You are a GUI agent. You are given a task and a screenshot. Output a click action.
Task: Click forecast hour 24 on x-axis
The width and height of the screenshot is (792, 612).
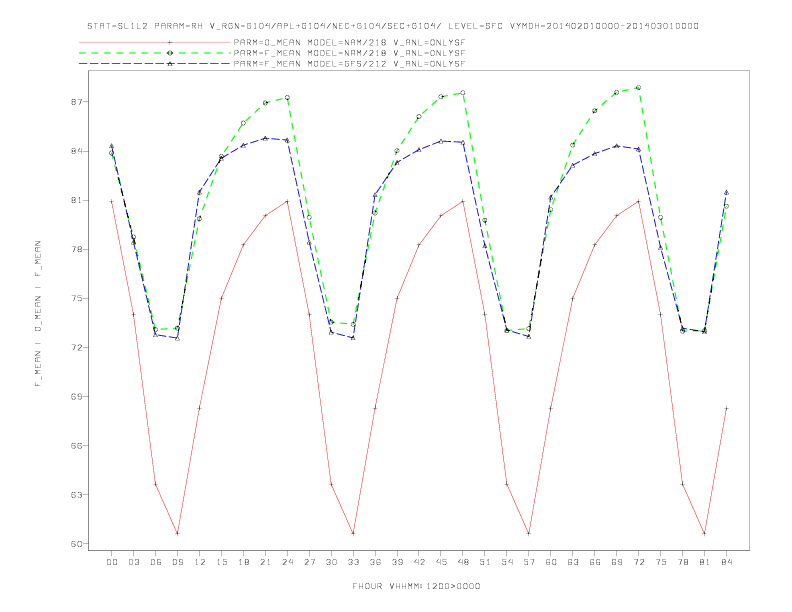(x=287, y=562)
